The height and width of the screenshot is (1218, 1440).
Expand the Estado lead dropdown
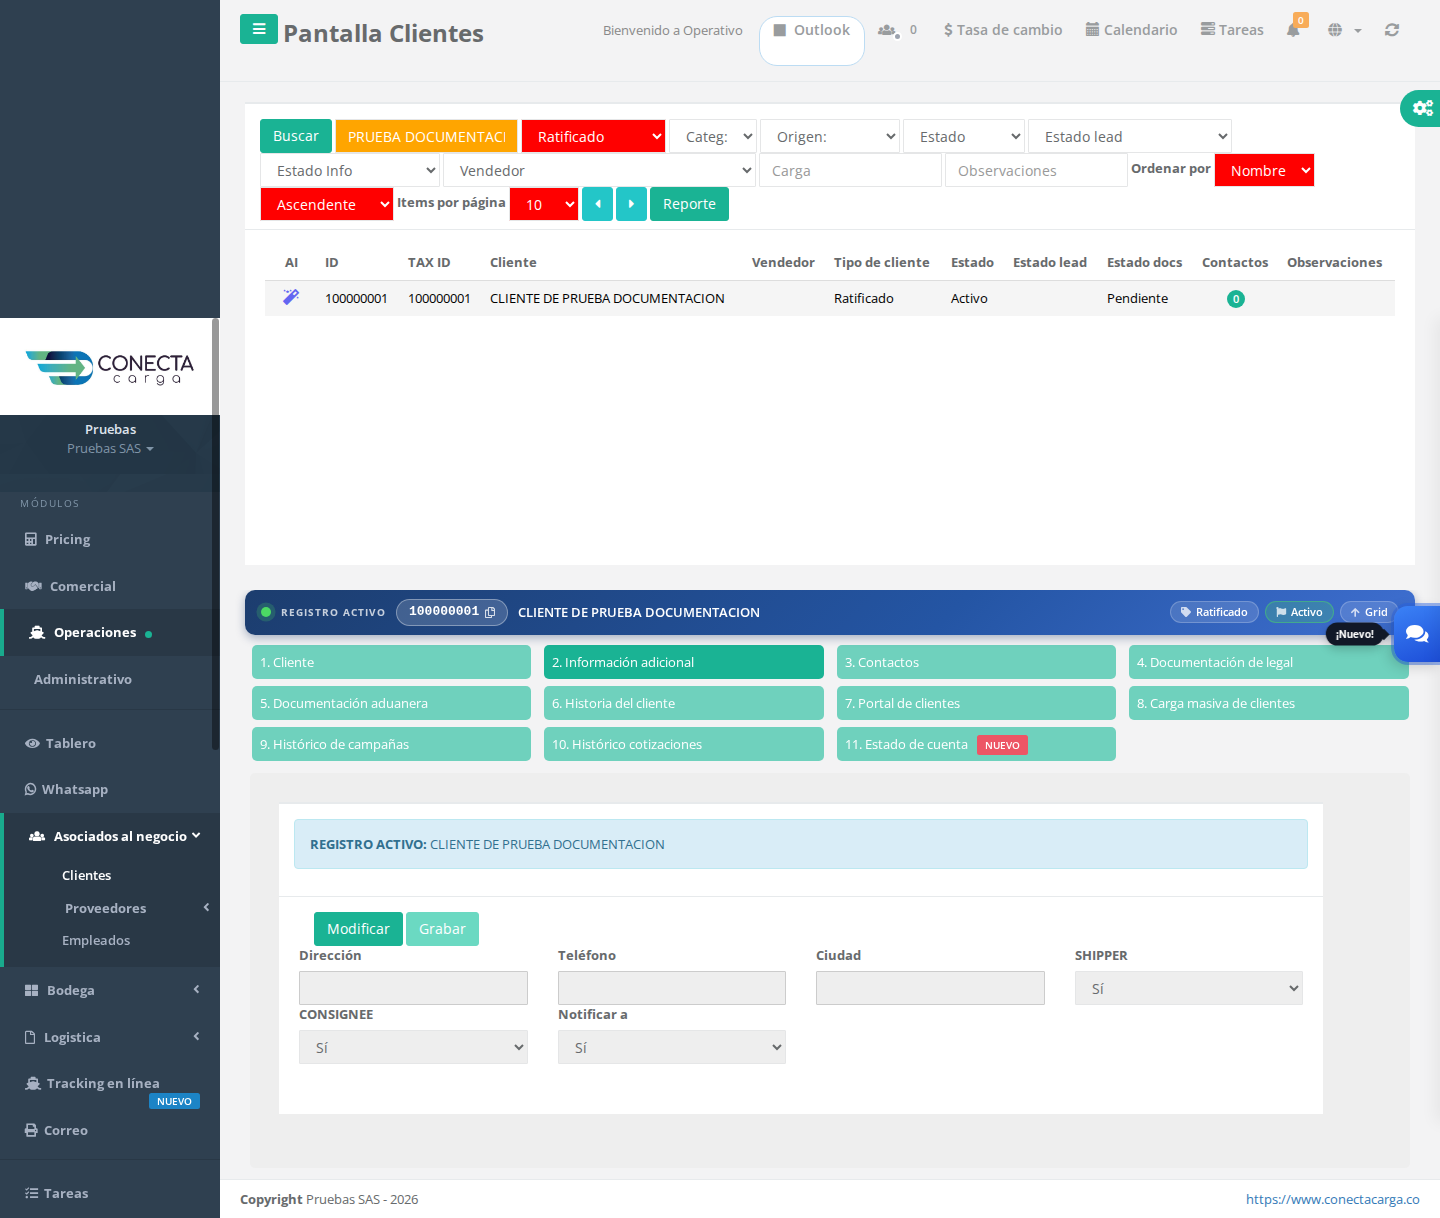[1130, 136]
